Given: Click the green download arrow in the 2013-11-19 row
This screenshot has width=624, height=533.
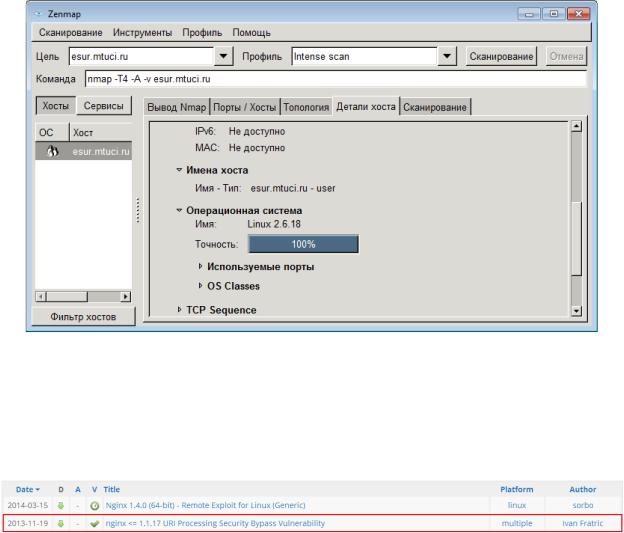Looking at the screenshot, I should pyautogui.click(x=61, y=523).
